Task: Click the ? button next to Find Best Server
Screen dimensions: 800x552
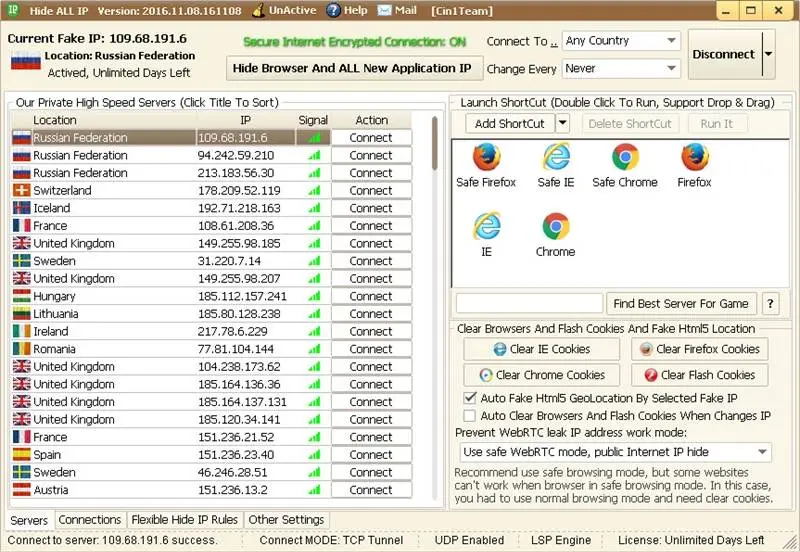Action: click(x=770, y=304)
